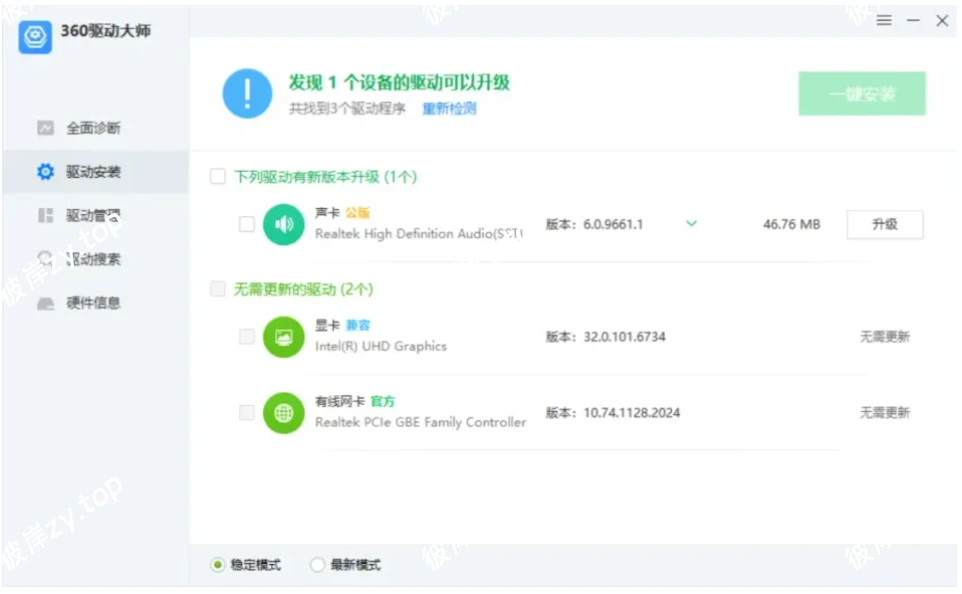Select the 稳定模式 radio button
This screenshot has height=594, width=962.
coord(216,564)
